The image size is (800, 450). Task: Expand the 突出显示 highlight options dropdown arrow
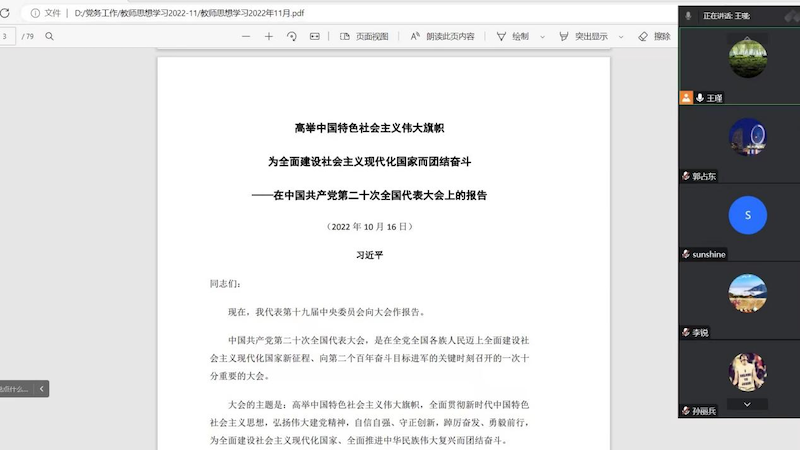(620, 36)
